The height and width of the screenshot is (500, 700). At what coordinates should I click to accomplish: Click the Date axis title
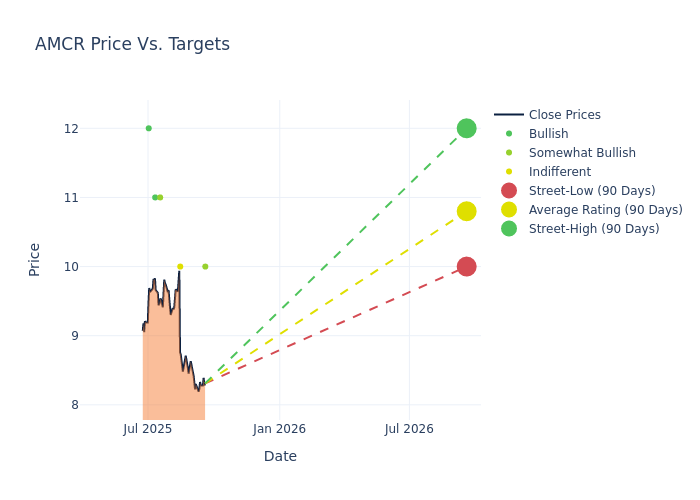tap(280, 456)
